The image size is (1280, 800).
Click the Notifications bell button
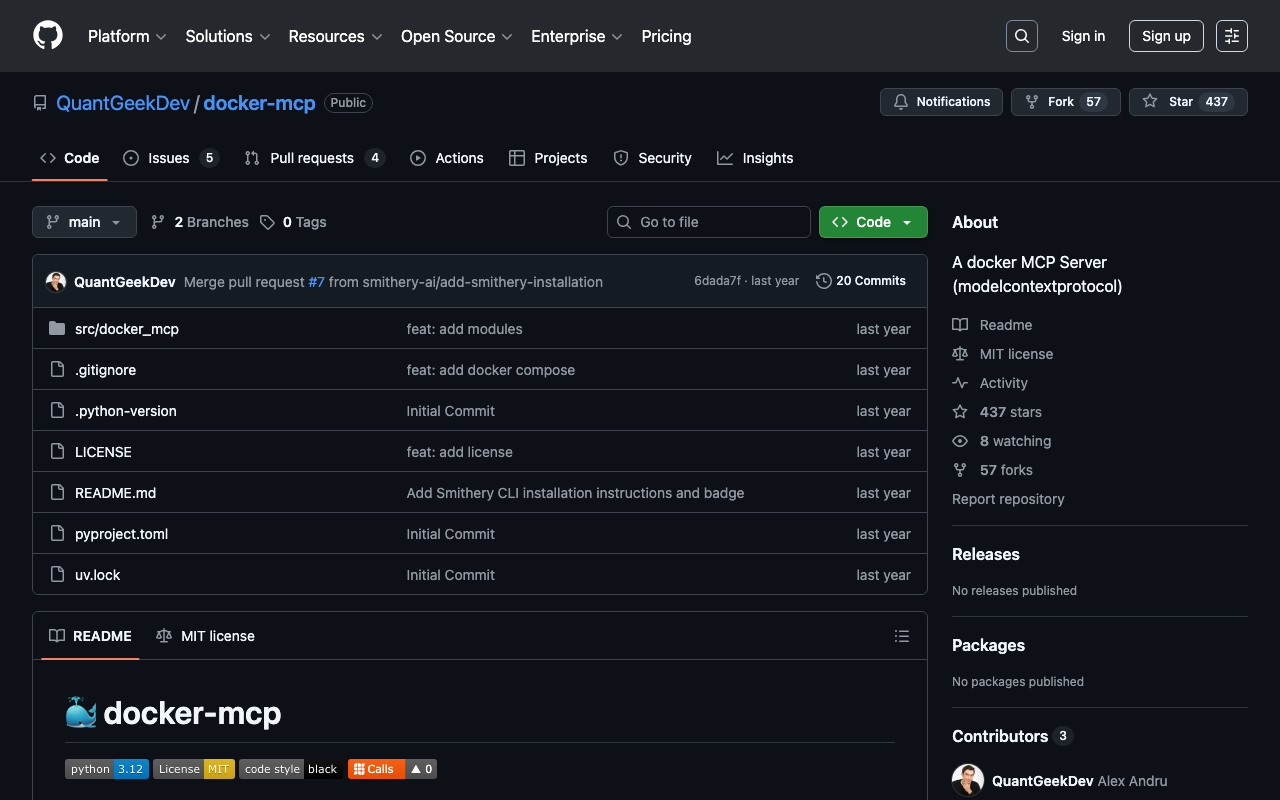[x=941, y=102]
